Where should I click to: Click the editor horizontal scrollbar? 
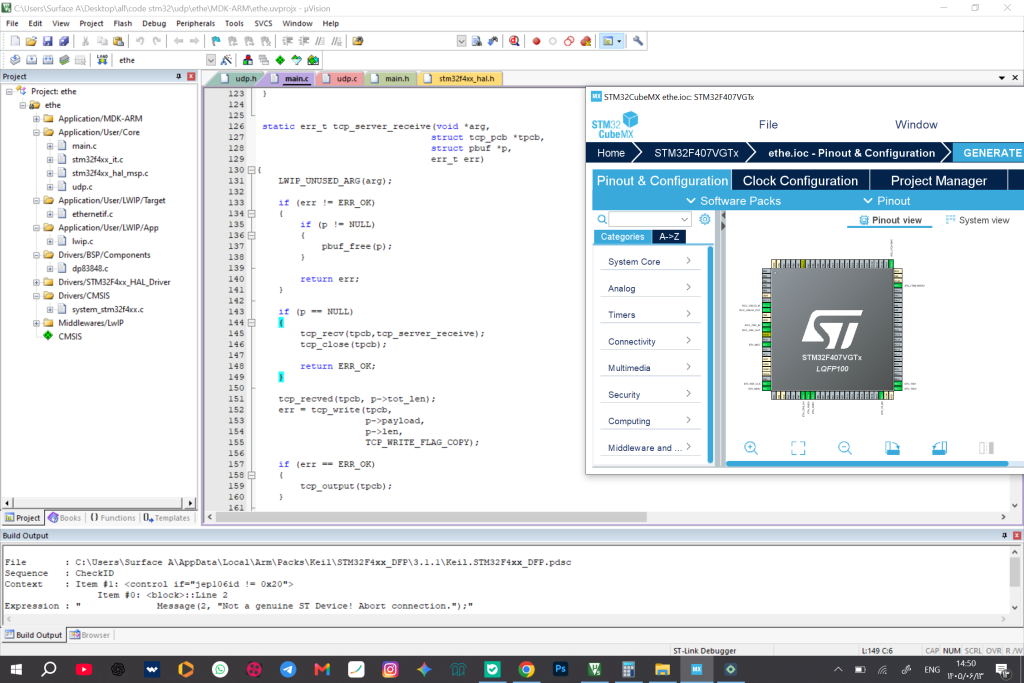431,517
